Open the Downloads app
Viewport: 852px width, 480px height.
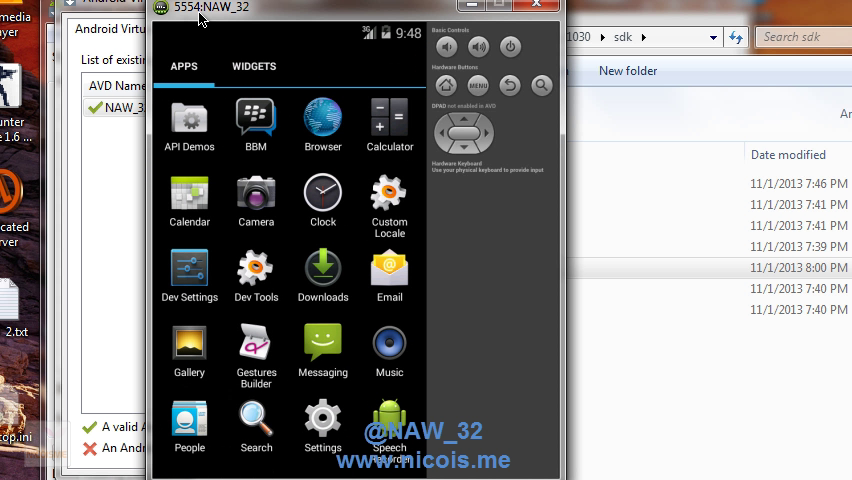tap(323, 276)
